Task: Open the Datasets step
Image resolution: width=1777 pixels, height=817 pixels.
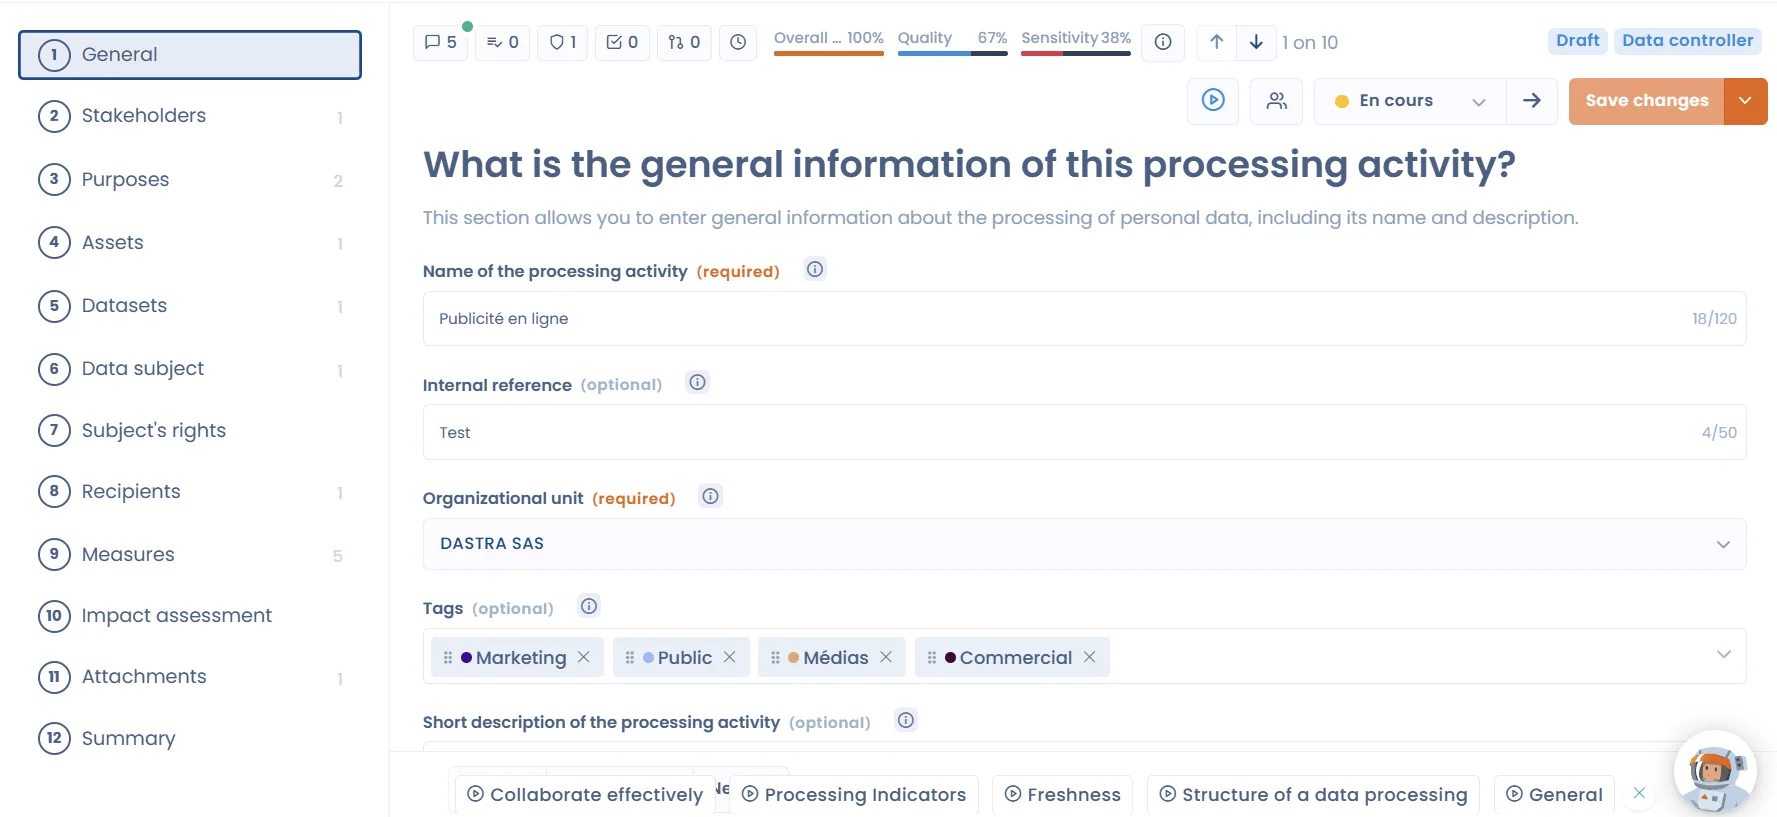Action: point(190,306)
